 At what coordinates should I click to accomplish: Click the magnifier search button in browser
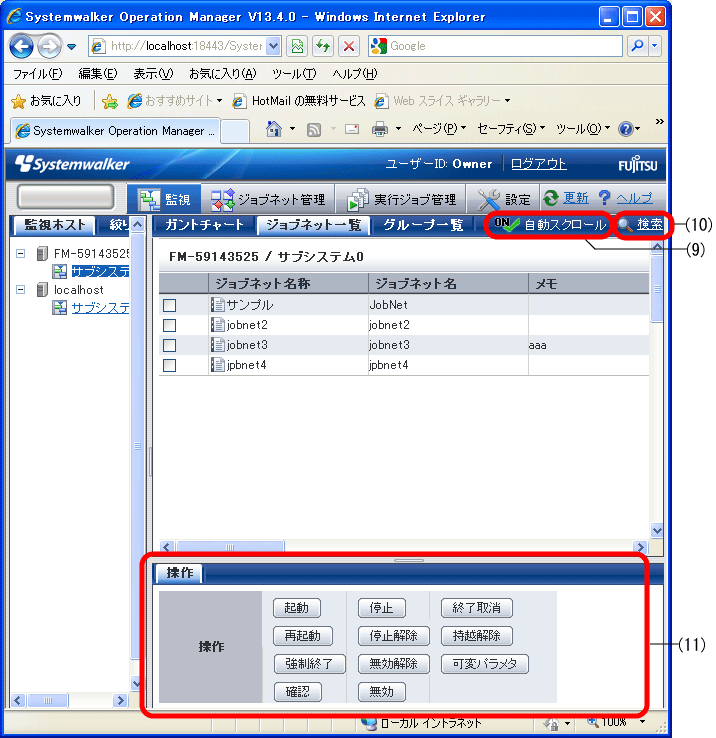click(637, 46)
